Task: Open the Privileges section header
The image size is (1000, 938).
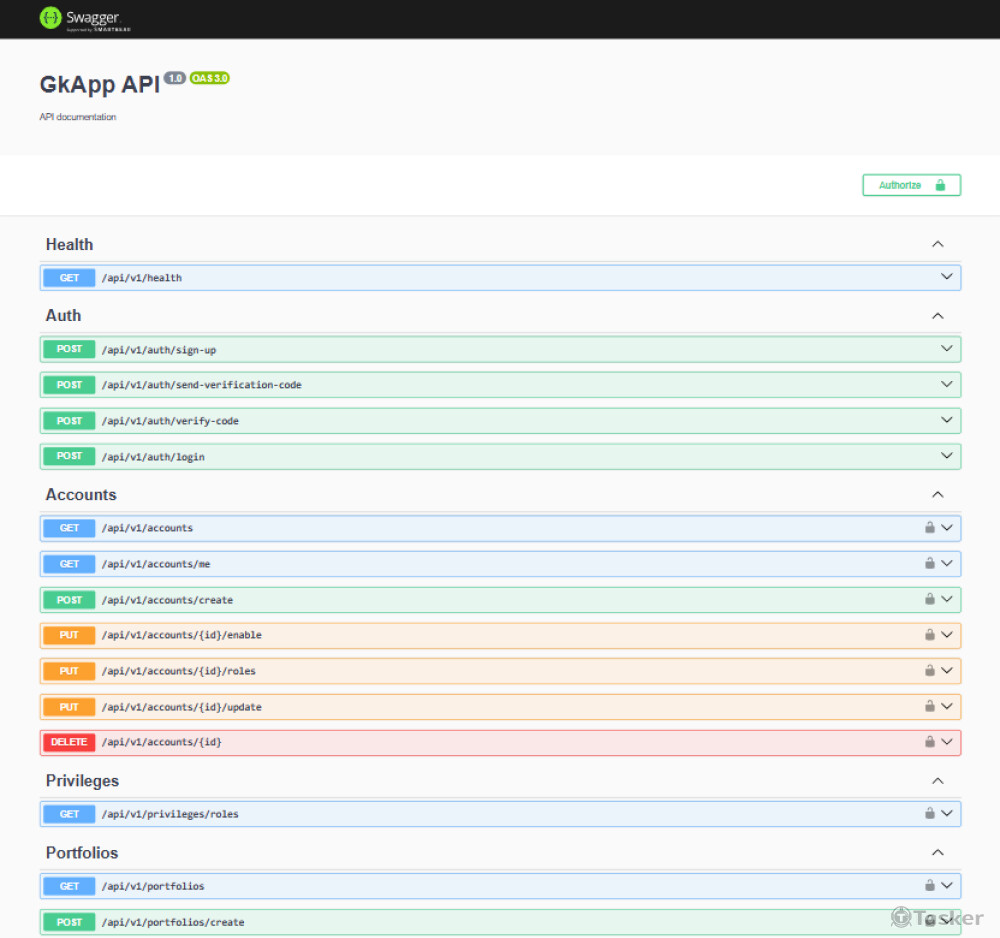Action: (82, 781)
